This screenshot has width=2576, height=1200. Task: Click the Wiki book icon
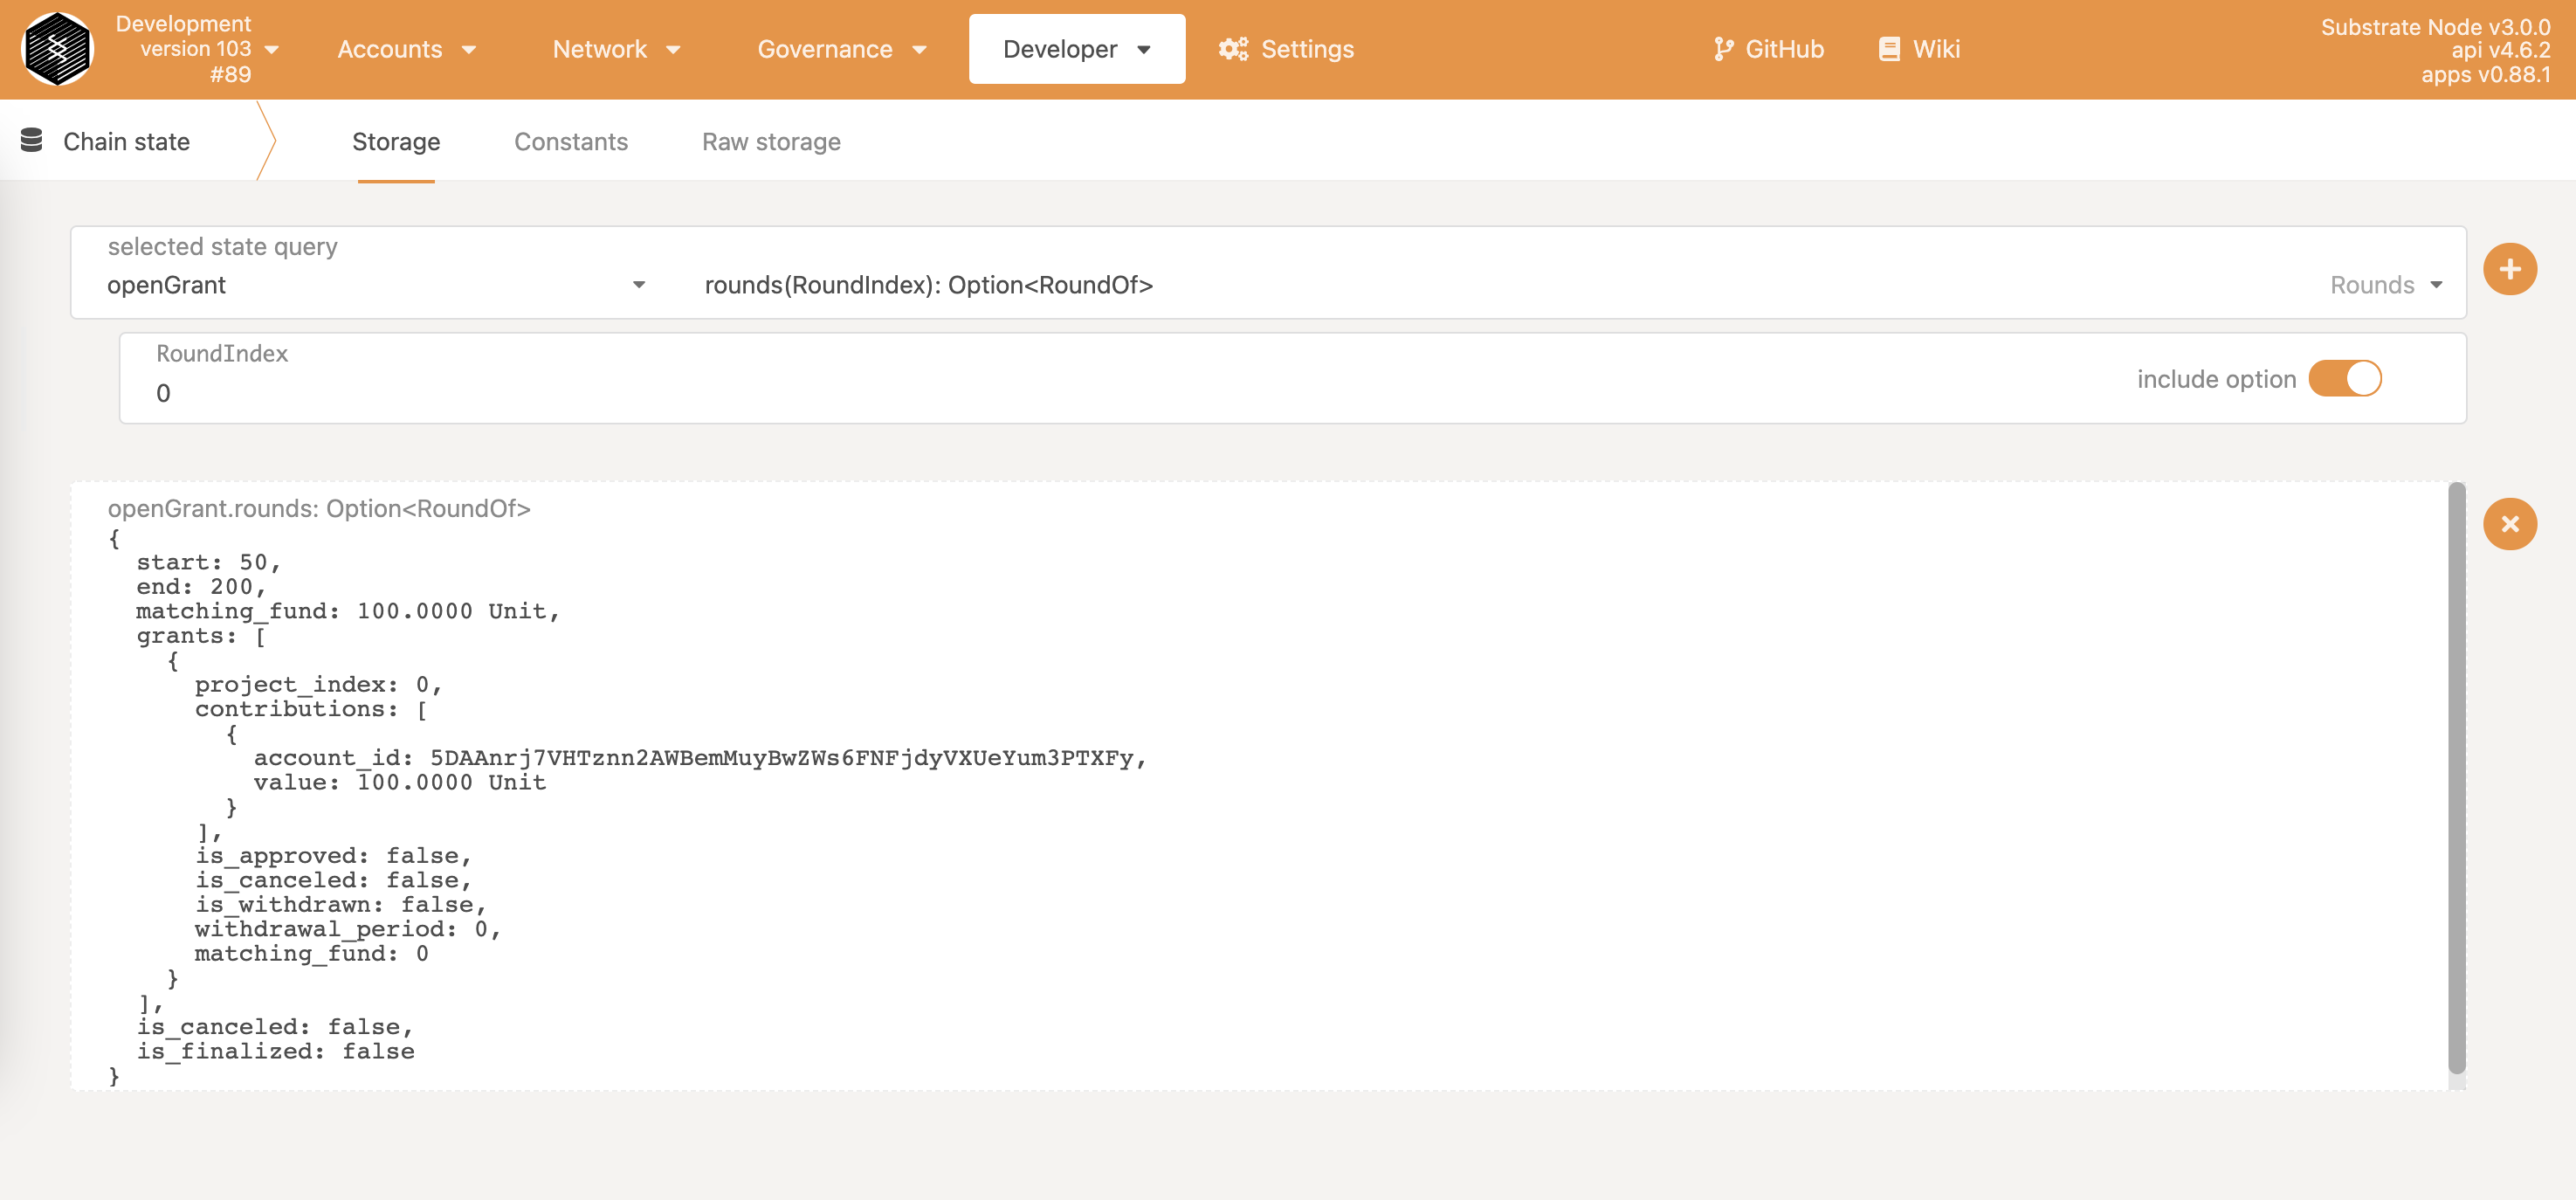coord(1888,49)
